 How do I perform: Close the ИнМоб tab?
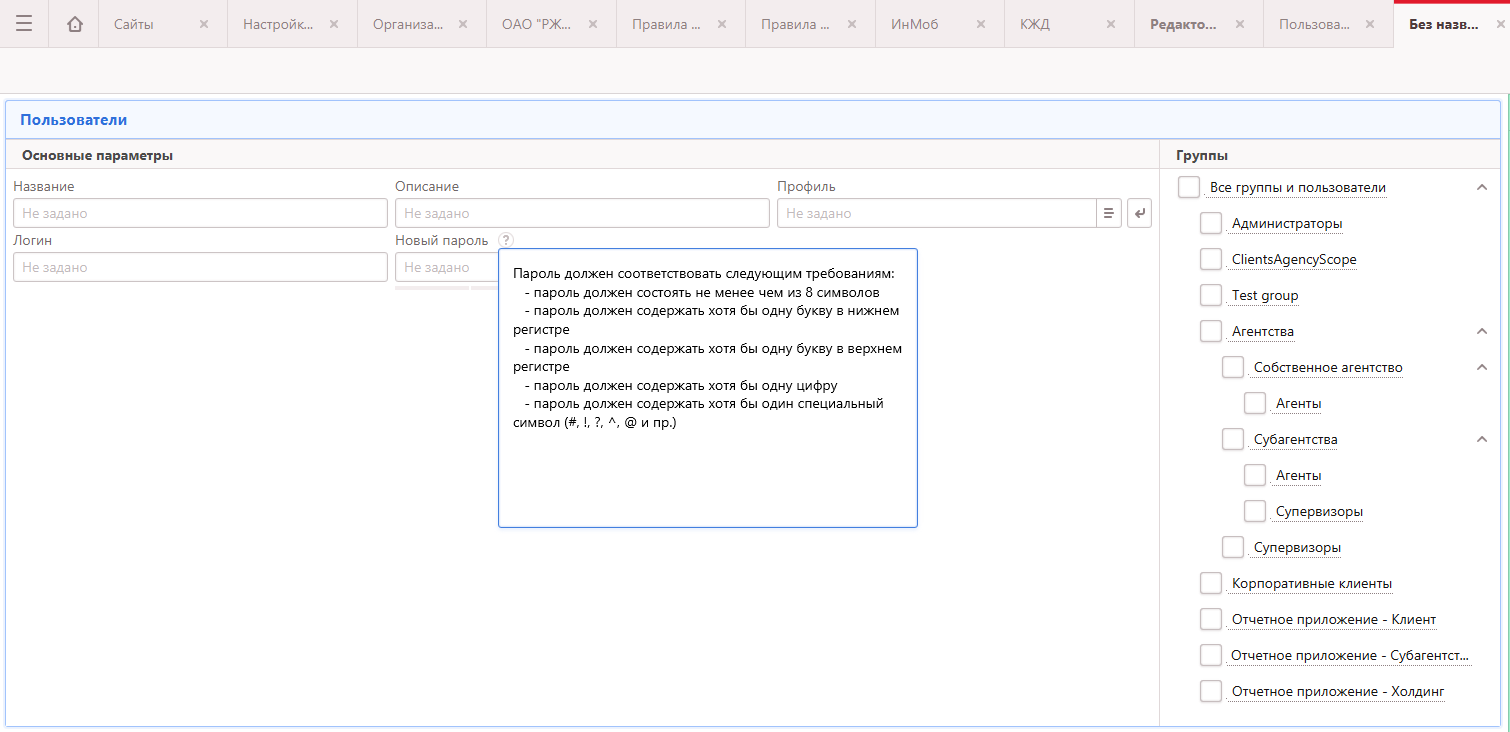tap(981, 24)
